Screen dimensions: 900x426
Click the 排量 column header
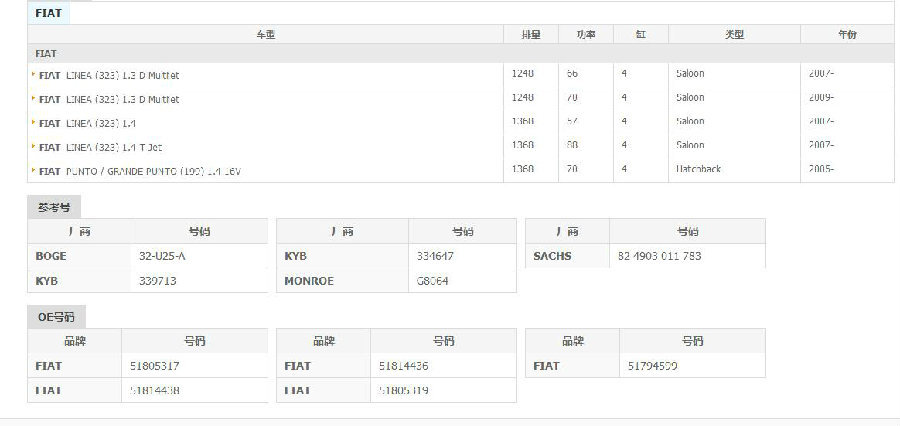pyautogui.click(x=531, y=34)
